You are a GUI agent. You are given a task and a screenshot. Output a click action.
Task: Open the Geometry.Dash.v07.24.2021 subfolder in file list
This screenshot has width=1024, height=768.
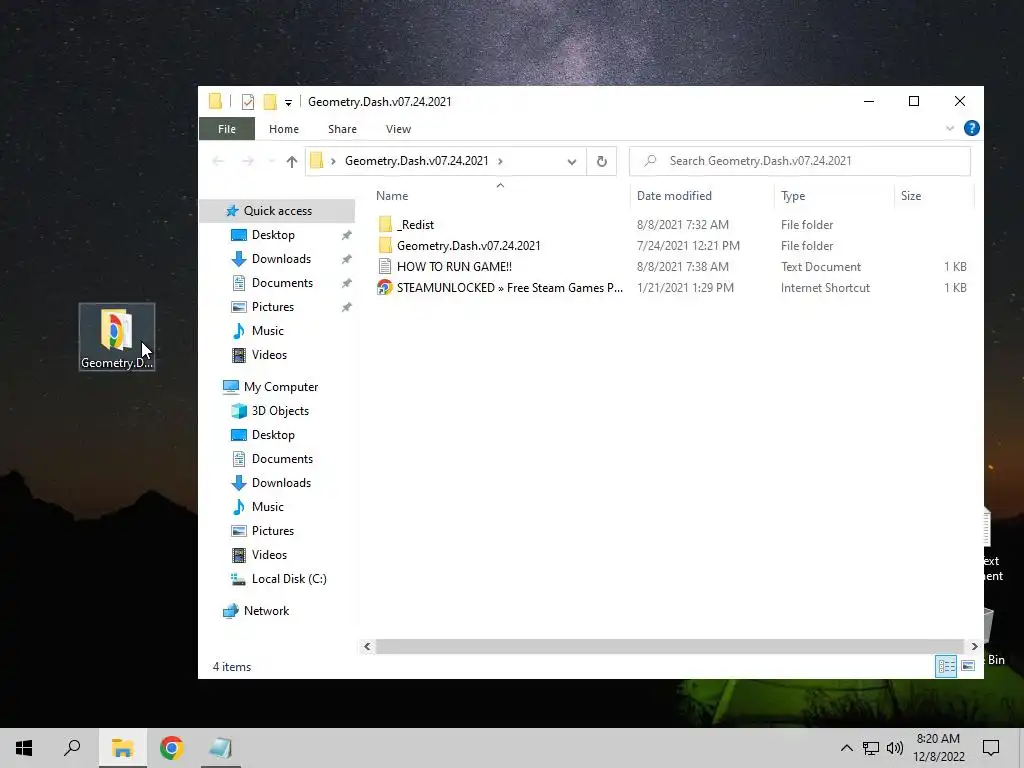468,246
